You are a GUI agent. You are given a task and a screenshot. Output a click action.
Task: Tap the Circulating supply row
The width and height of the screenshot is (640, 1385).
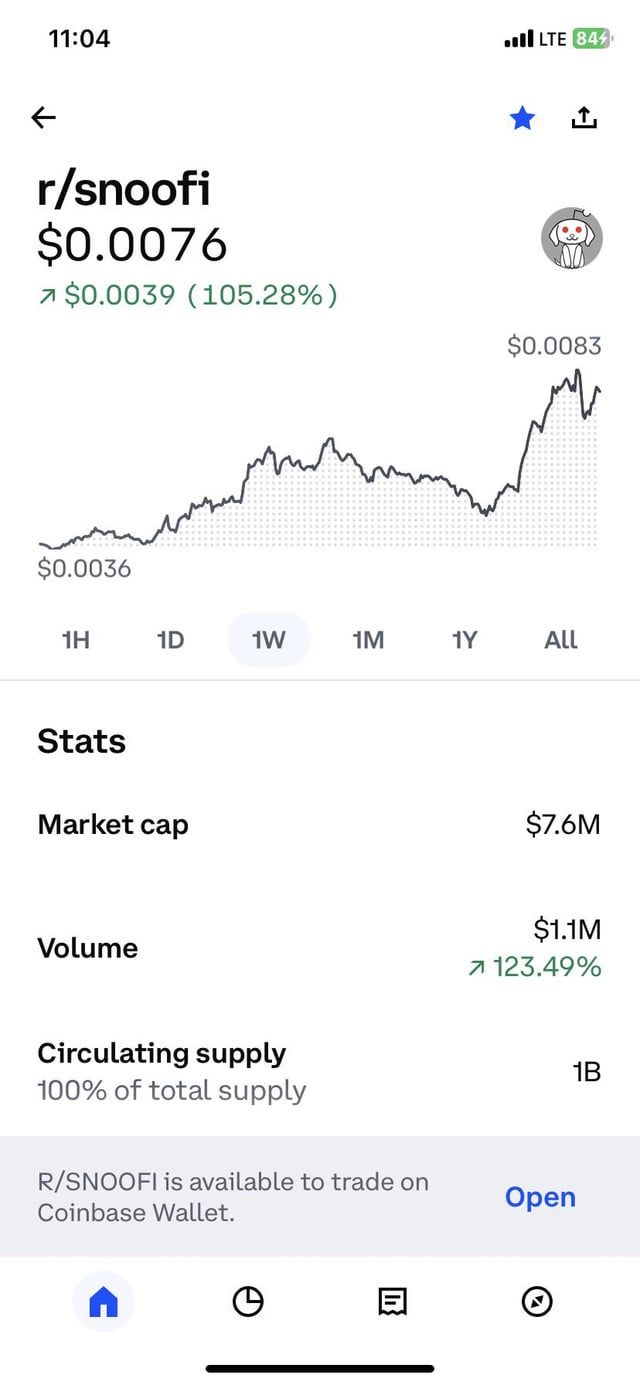320,1071
